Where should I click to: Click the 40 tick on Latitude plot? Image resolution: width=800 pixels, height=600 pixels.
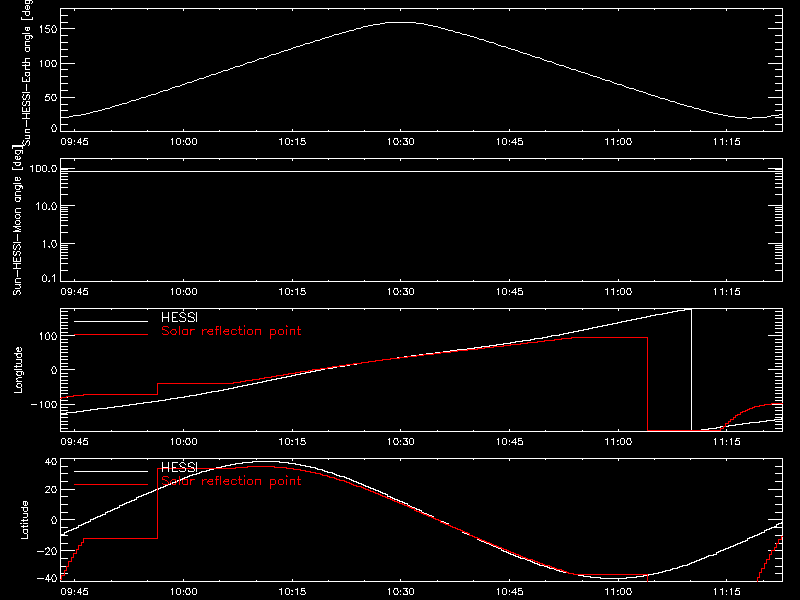coord(51,462)
